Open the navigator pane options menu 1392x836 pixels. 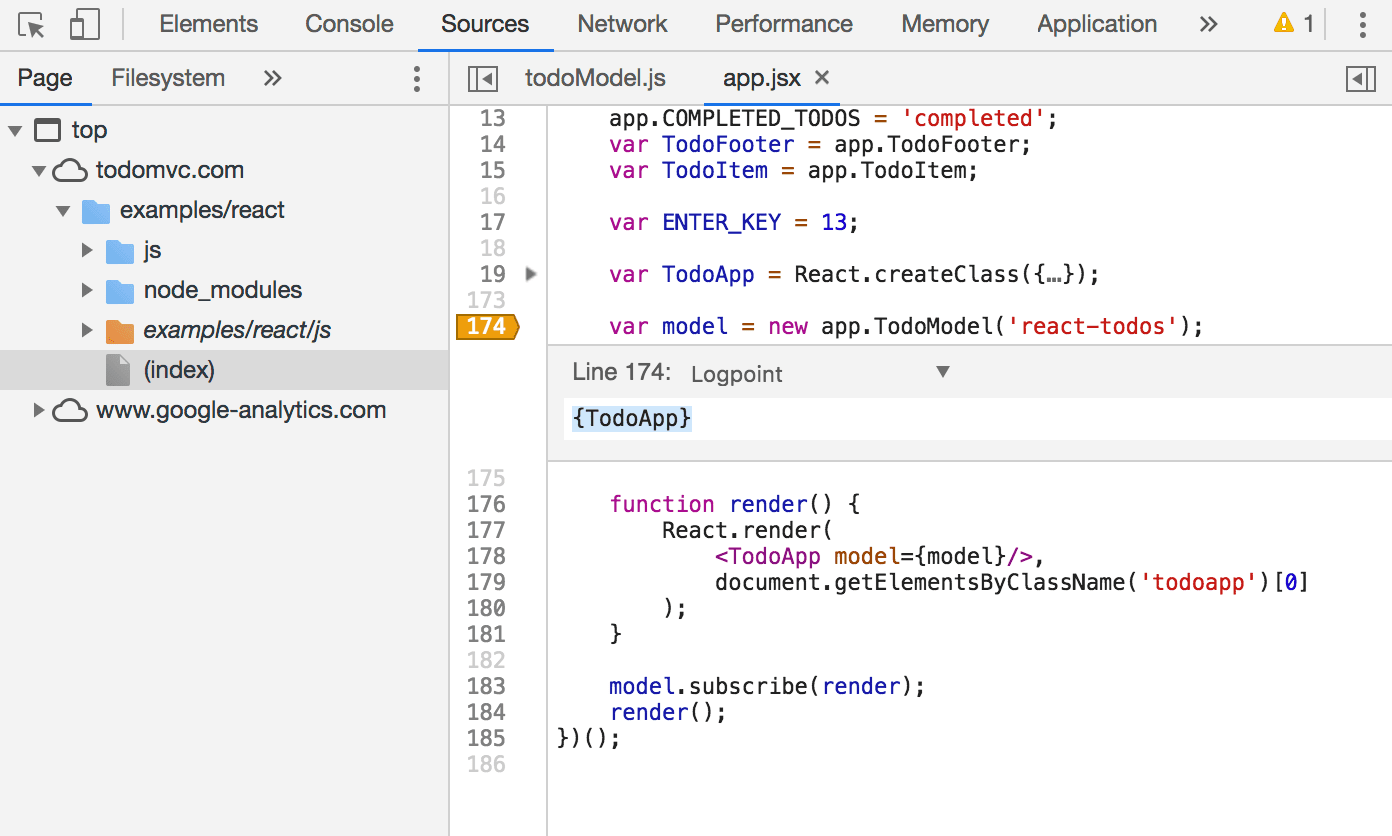(416, 78)
